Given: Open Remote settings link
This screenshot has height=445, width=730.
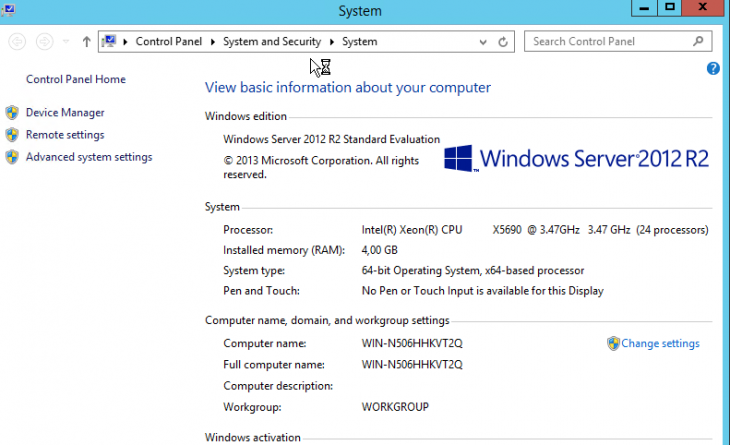Looking at the screenshot, I should tap(65, 135).
